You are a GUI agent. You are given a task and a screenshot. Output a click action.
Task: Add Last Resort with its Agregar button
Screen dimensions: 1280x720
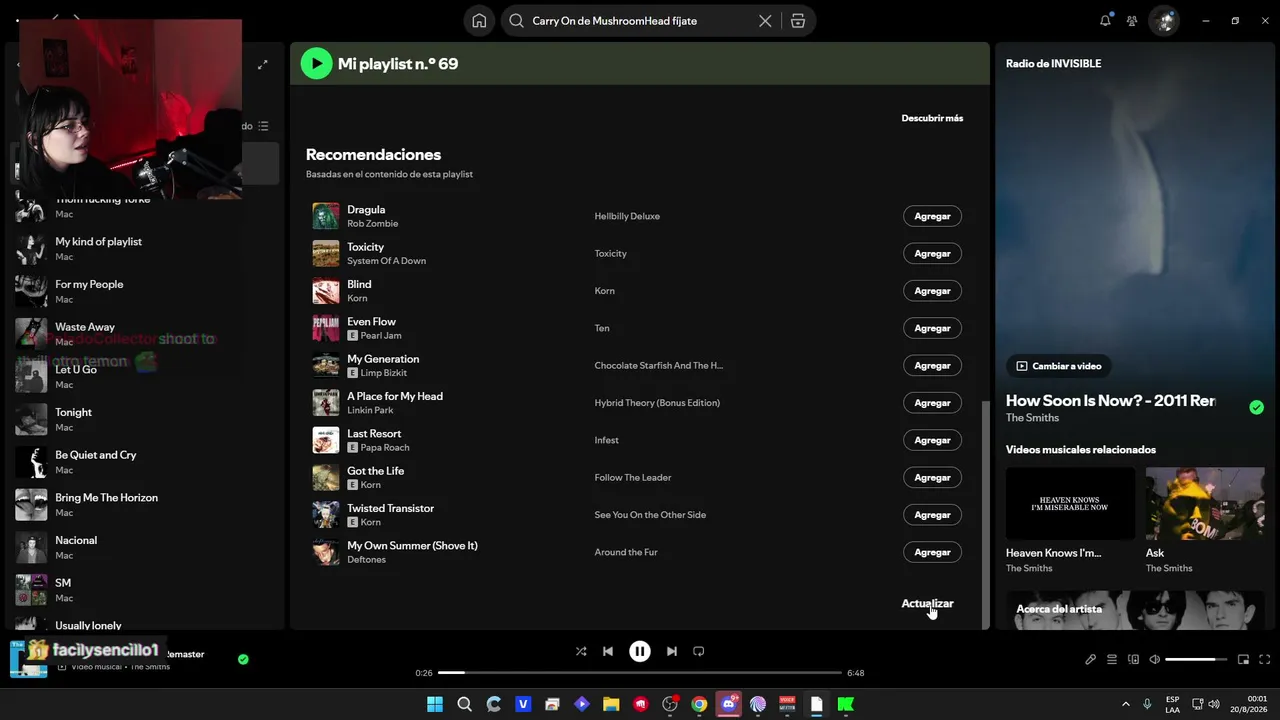click(x=932, y=440)
